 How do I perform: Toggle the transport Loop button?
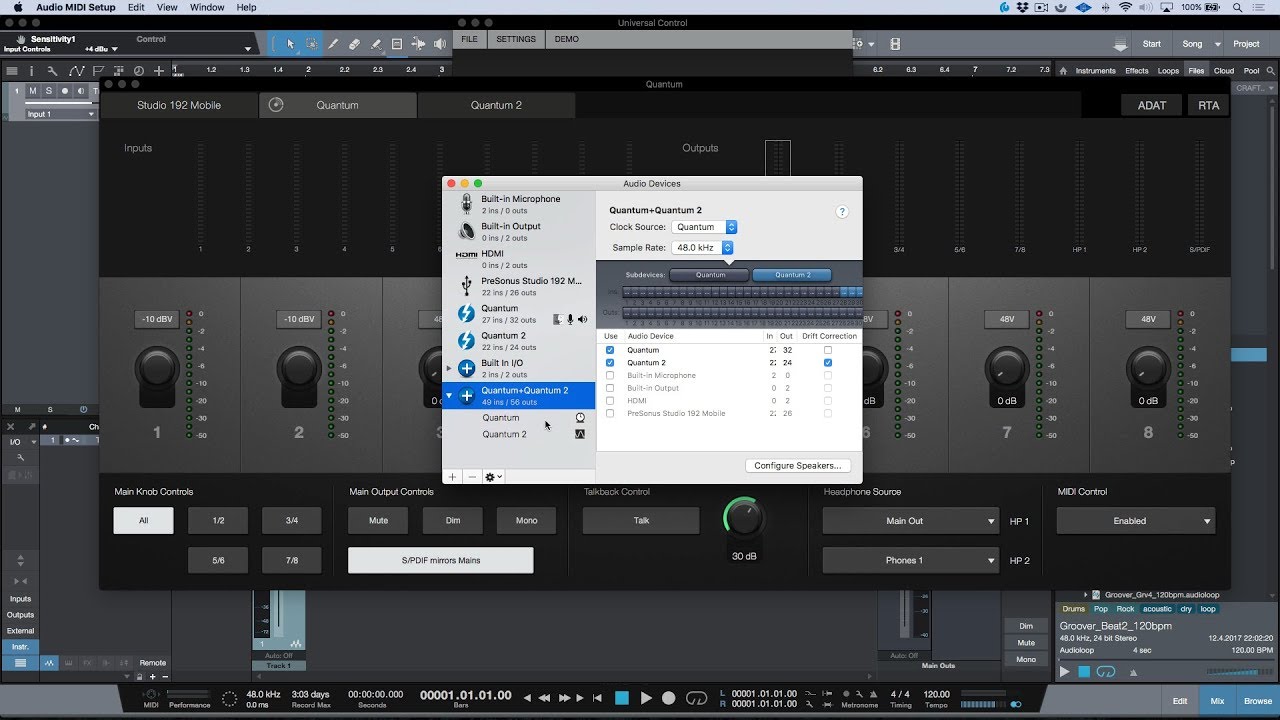point(697,698)
